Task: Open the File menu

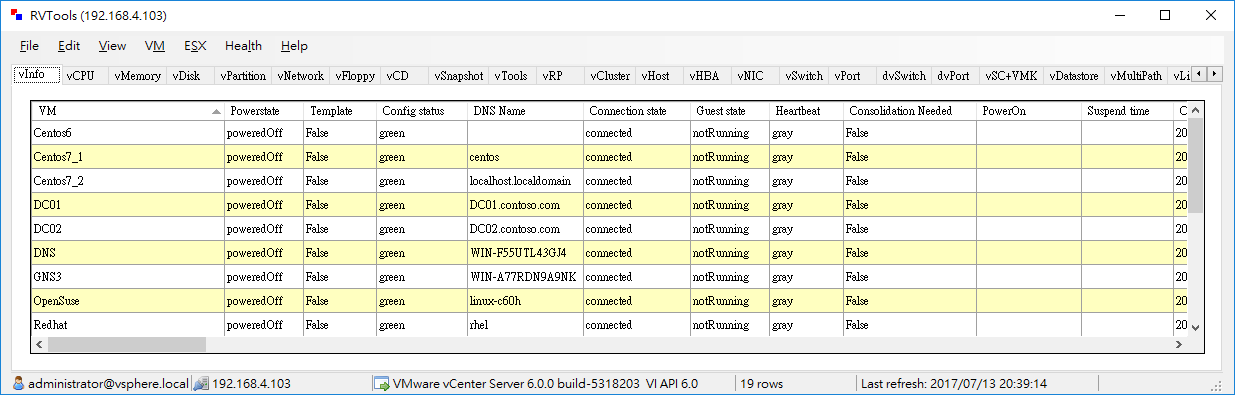Action: point(29,46)
